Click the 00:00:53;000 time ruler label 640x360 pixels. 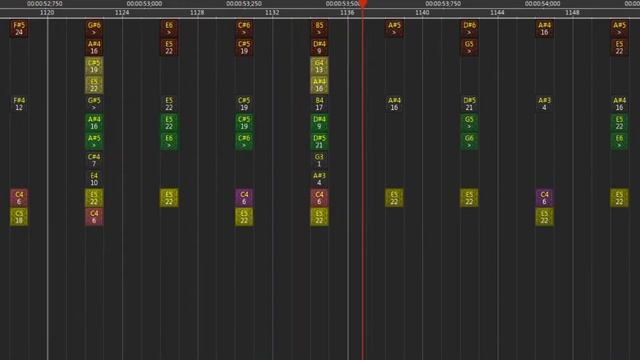click(144, 4)
